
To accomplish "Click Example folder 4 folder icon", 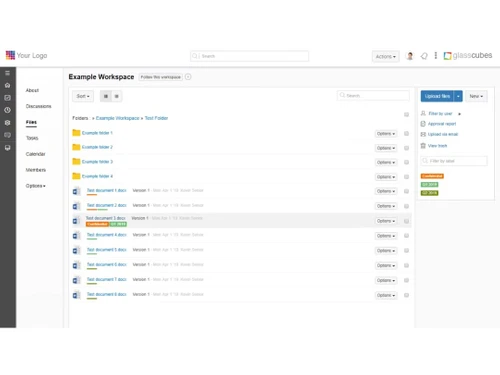I will click(x=76, y=176).
